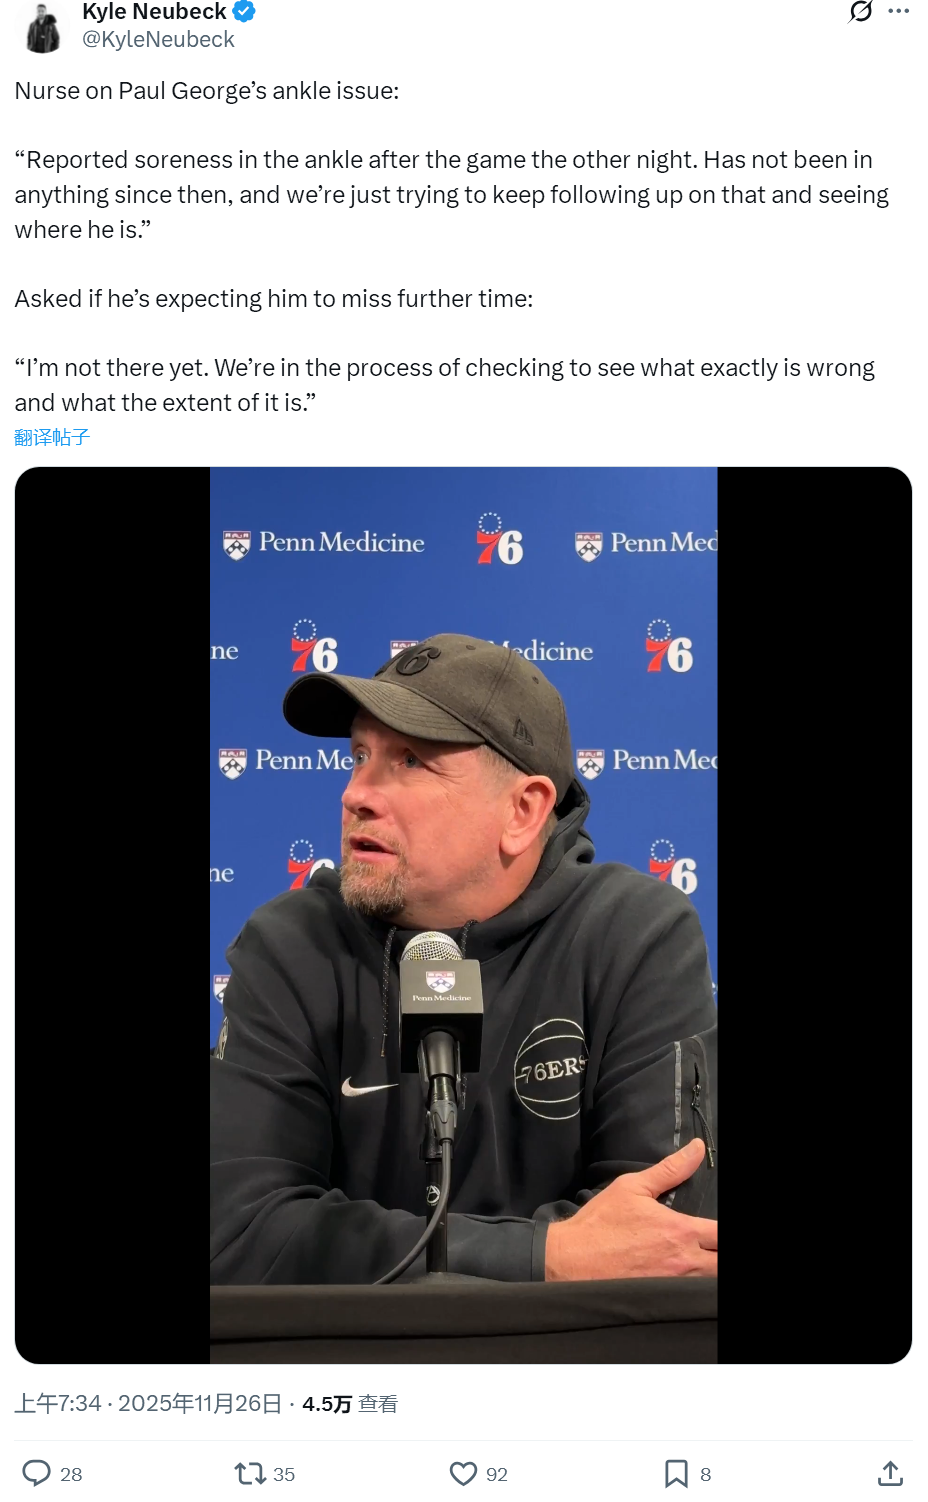The image size is (928, 1502).
Task: View the 4.5万 查看 view count
Action: [x=349, y=1404]
